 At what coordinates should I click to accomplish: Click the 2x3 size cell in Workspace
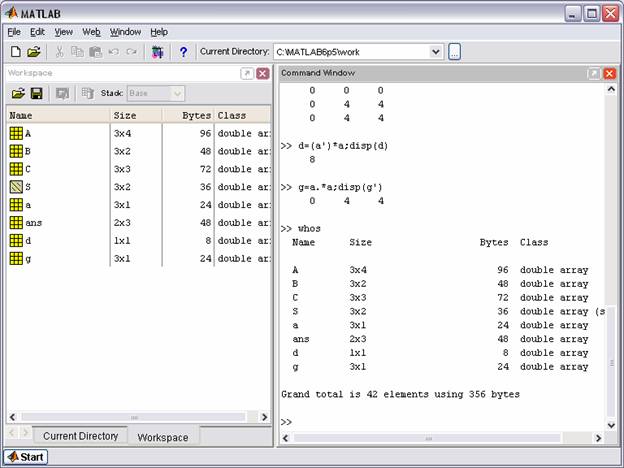[x=122, y=223]
